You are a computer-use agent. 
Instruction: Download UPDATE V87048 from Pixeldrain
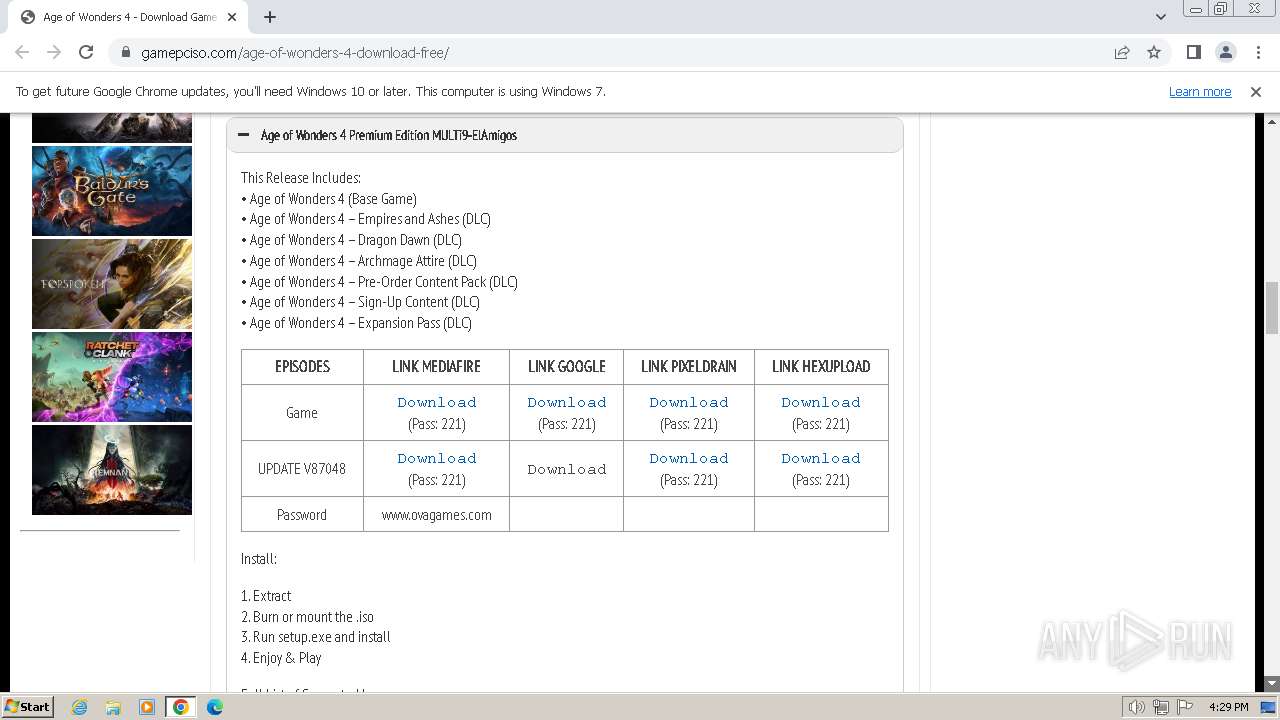click(x=689, y=458)
